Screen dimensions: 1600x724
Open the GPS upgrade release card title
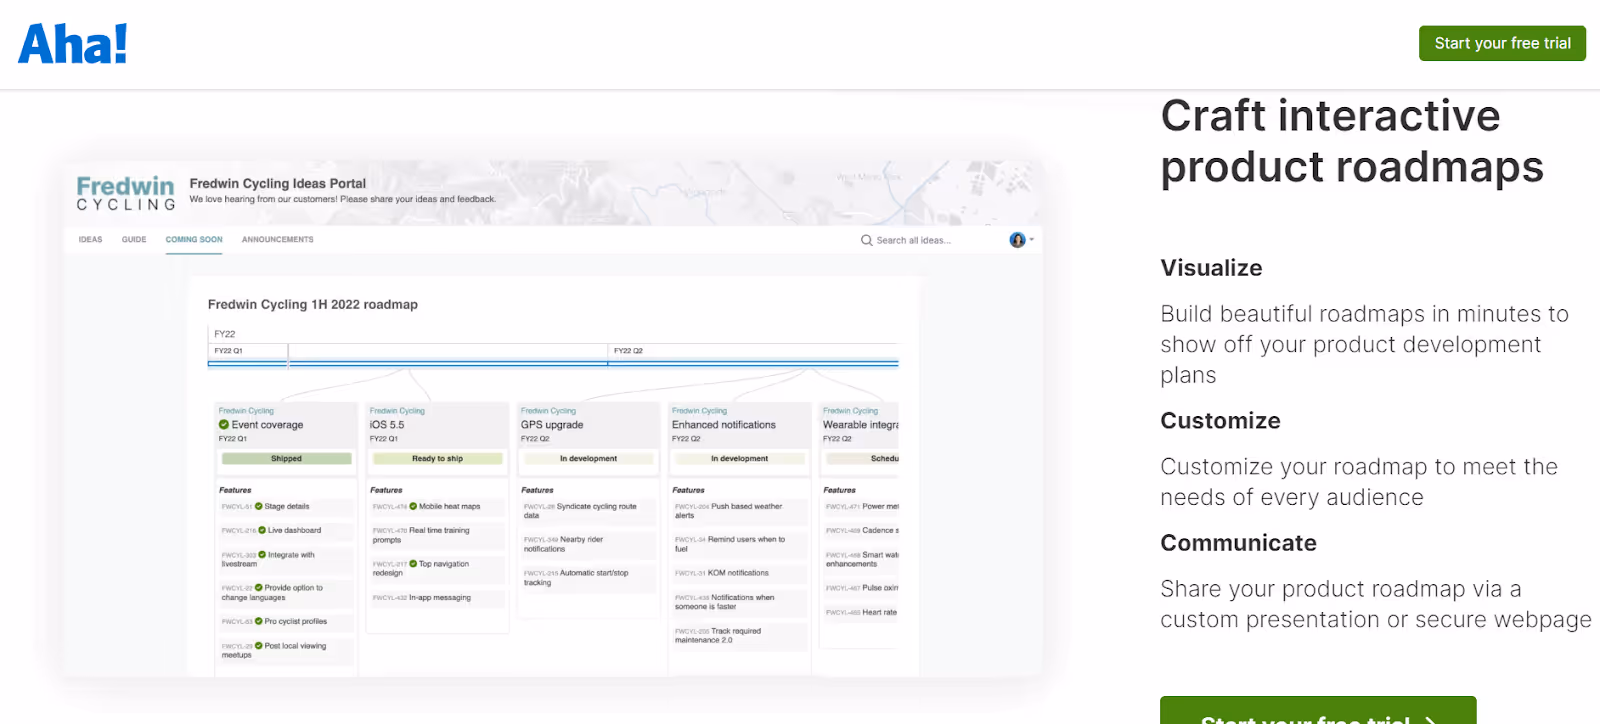[552, 425]
